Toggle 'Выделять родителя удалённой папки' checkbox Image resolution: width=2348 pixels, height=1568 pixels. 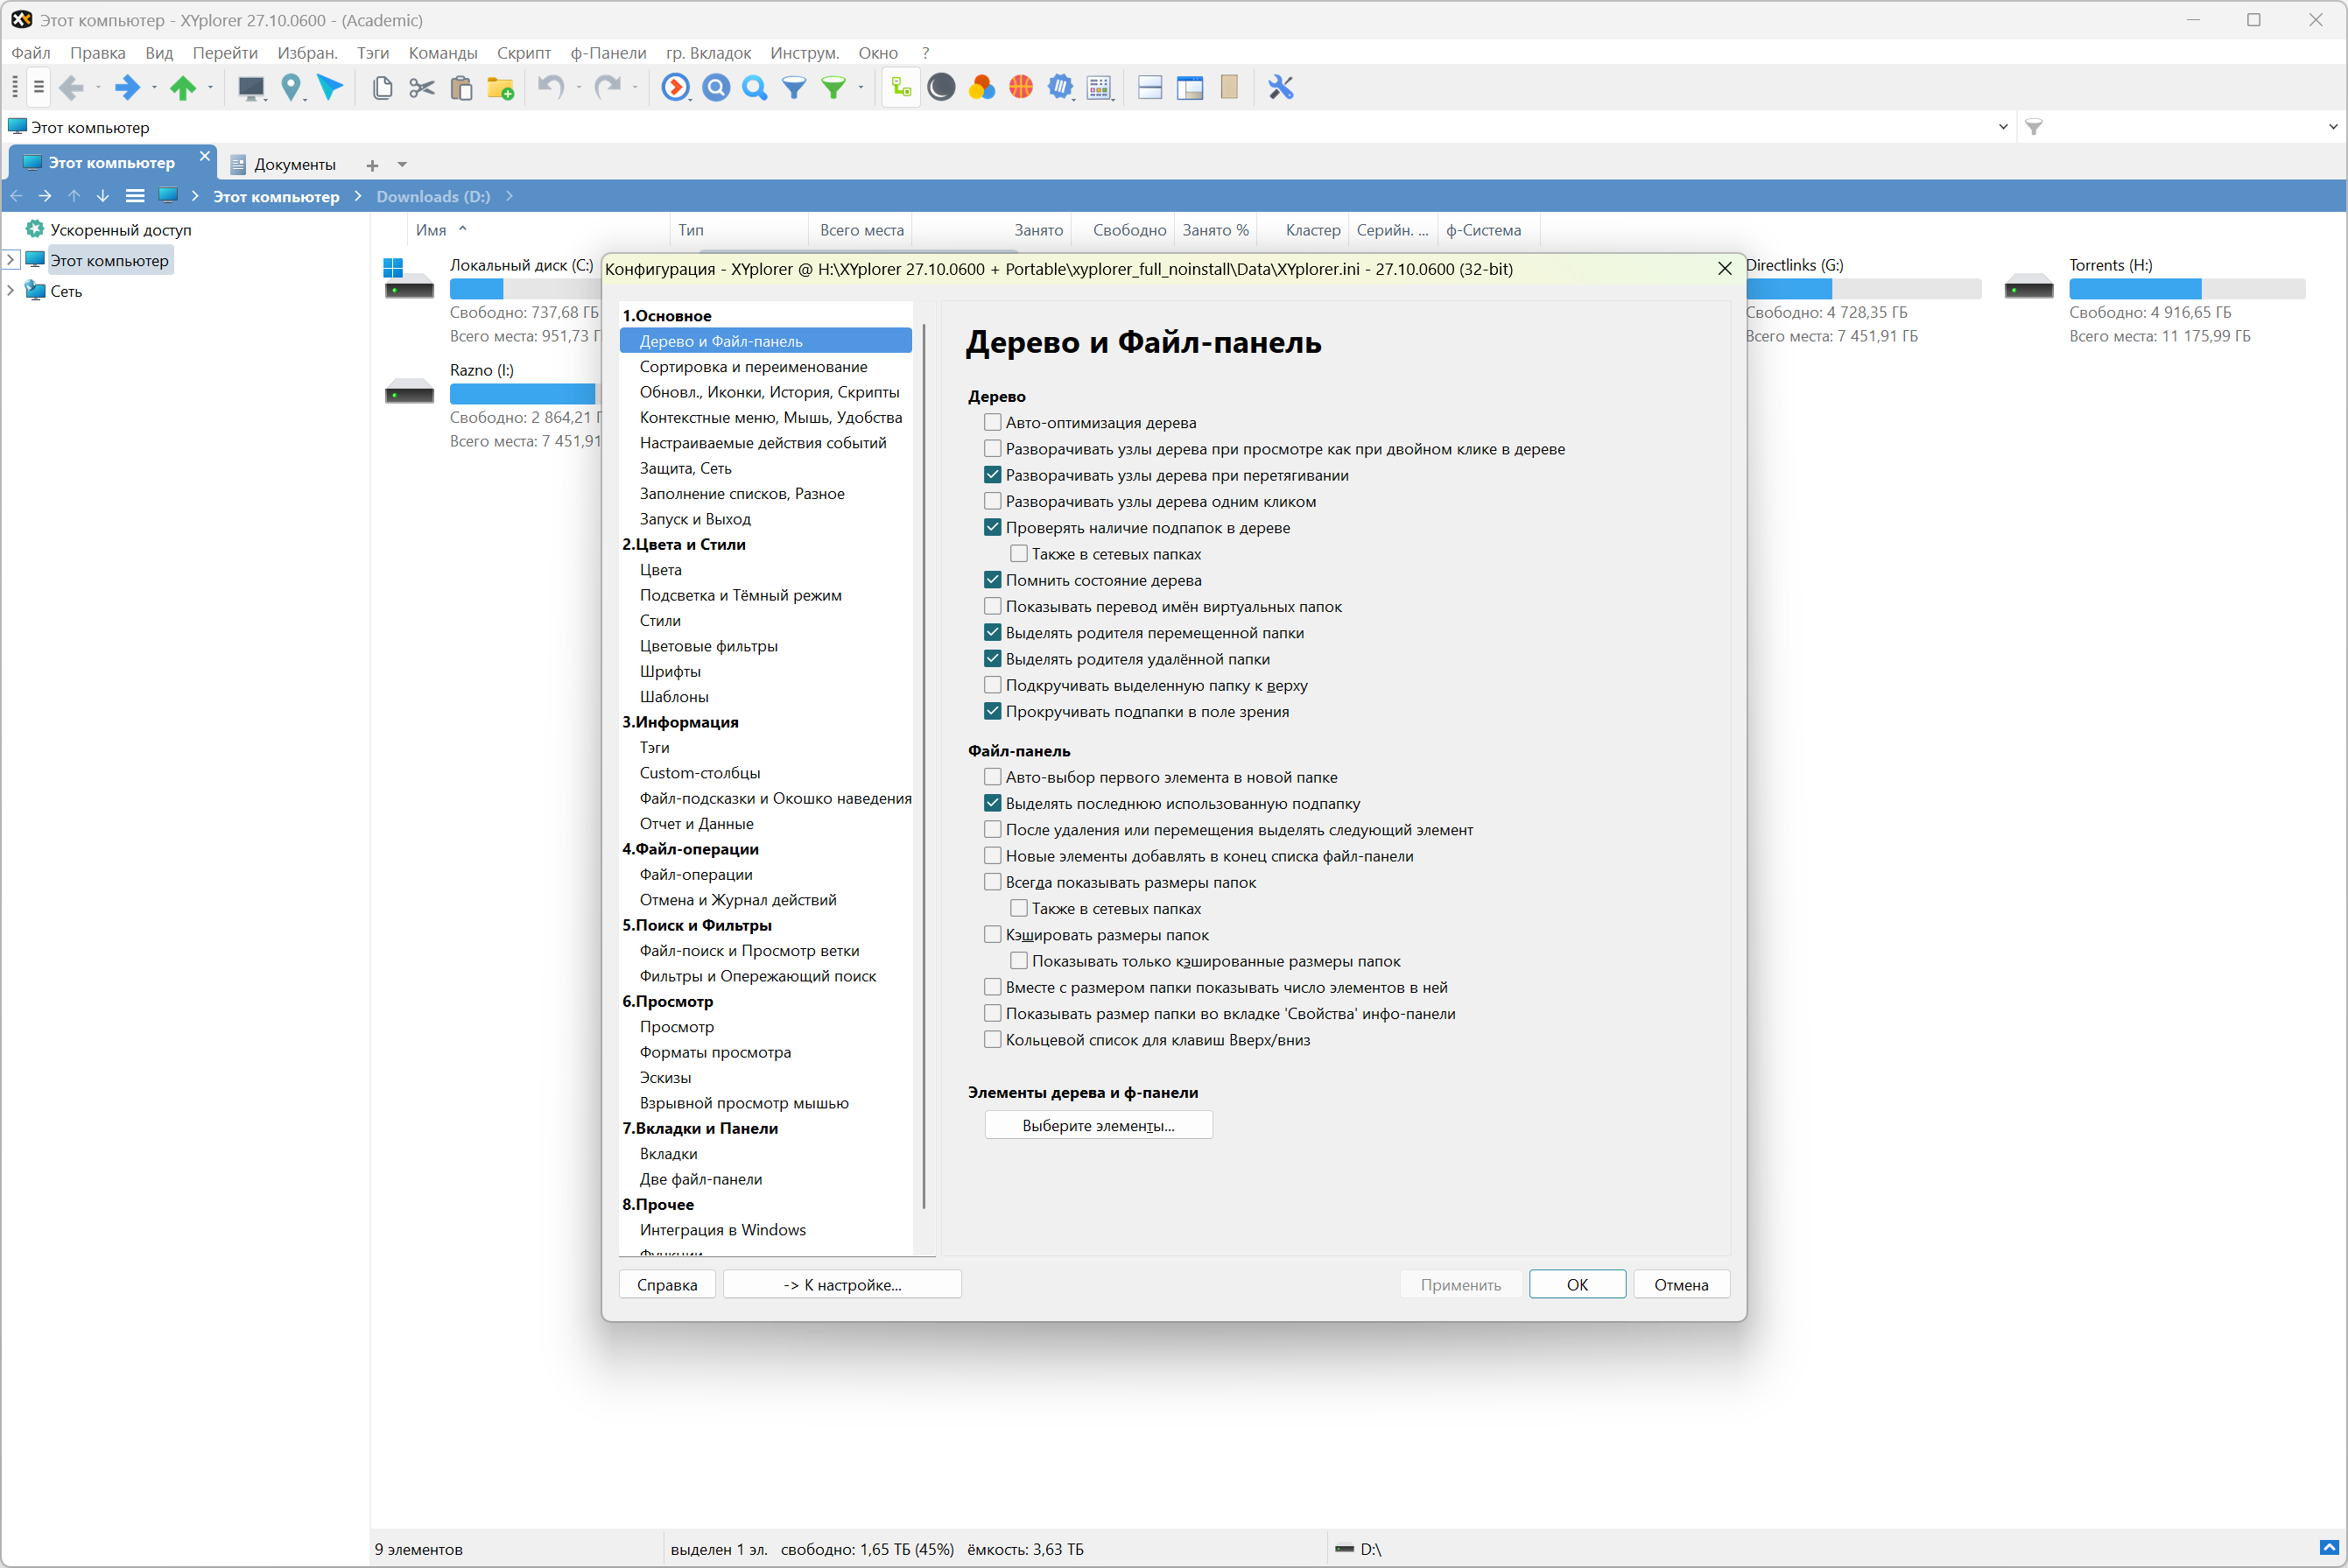point(992,659)
